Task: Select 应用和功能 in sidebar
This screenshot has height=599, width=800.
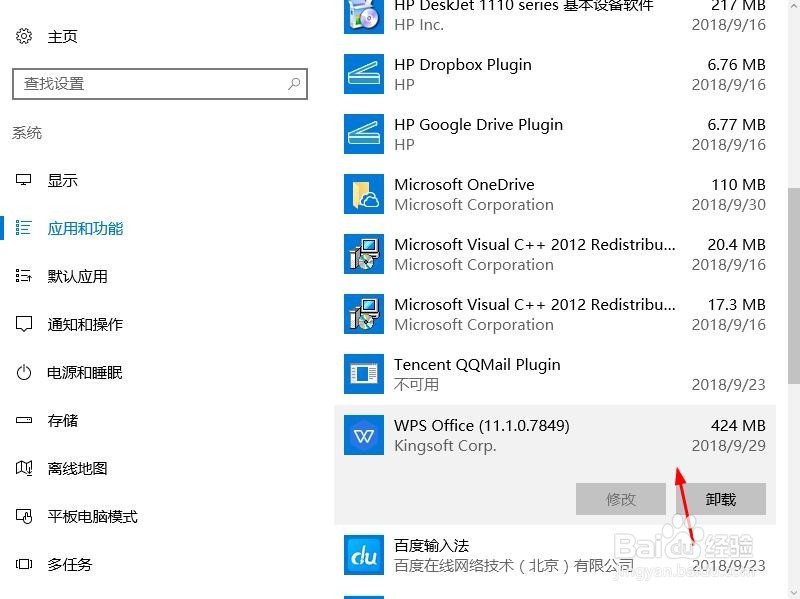Action: click(x=85, y=229)
